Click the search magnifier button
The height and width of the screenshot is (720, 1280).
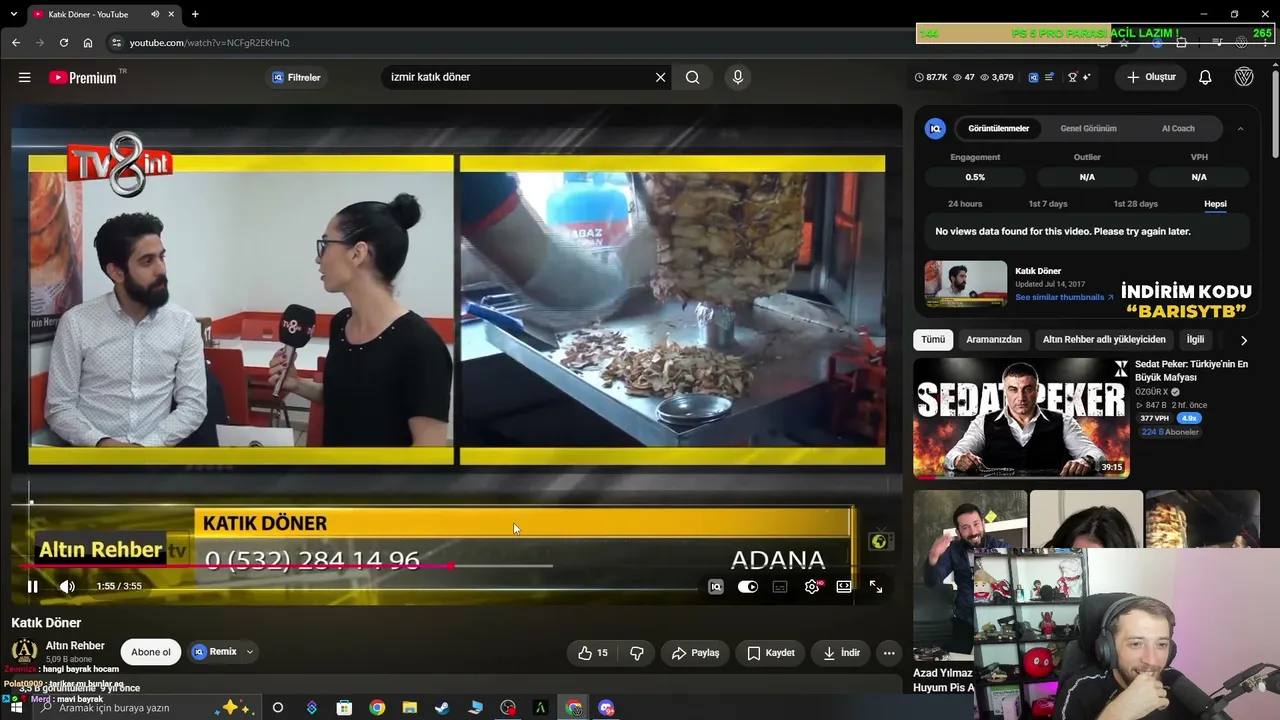coord(692,77)
